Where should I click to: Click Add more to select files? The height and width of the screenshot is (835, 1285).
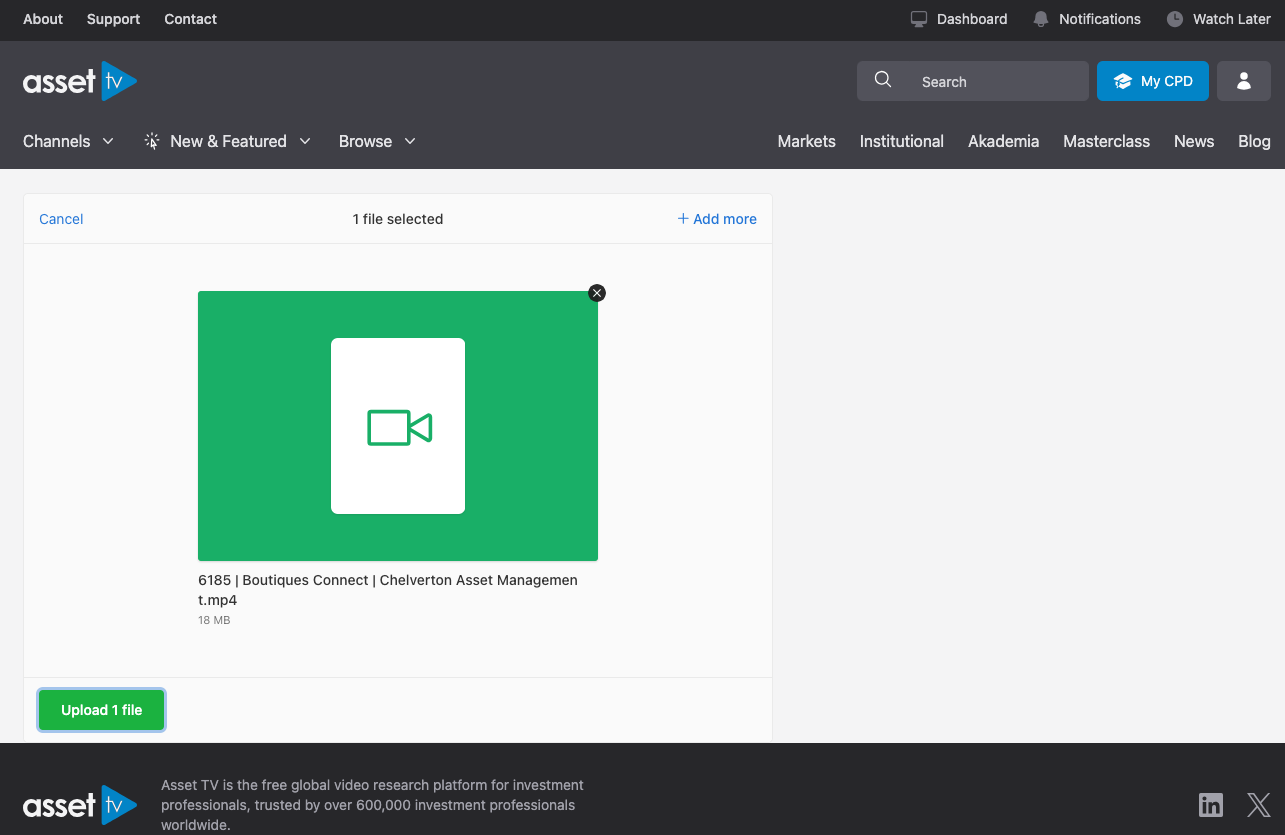point(717,219)
